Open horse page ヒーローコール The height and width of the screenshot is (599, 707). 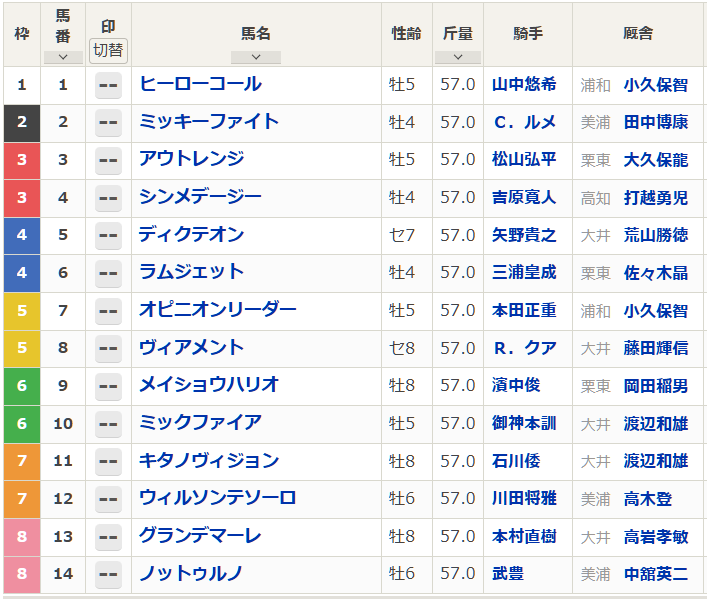coord(201,84)
